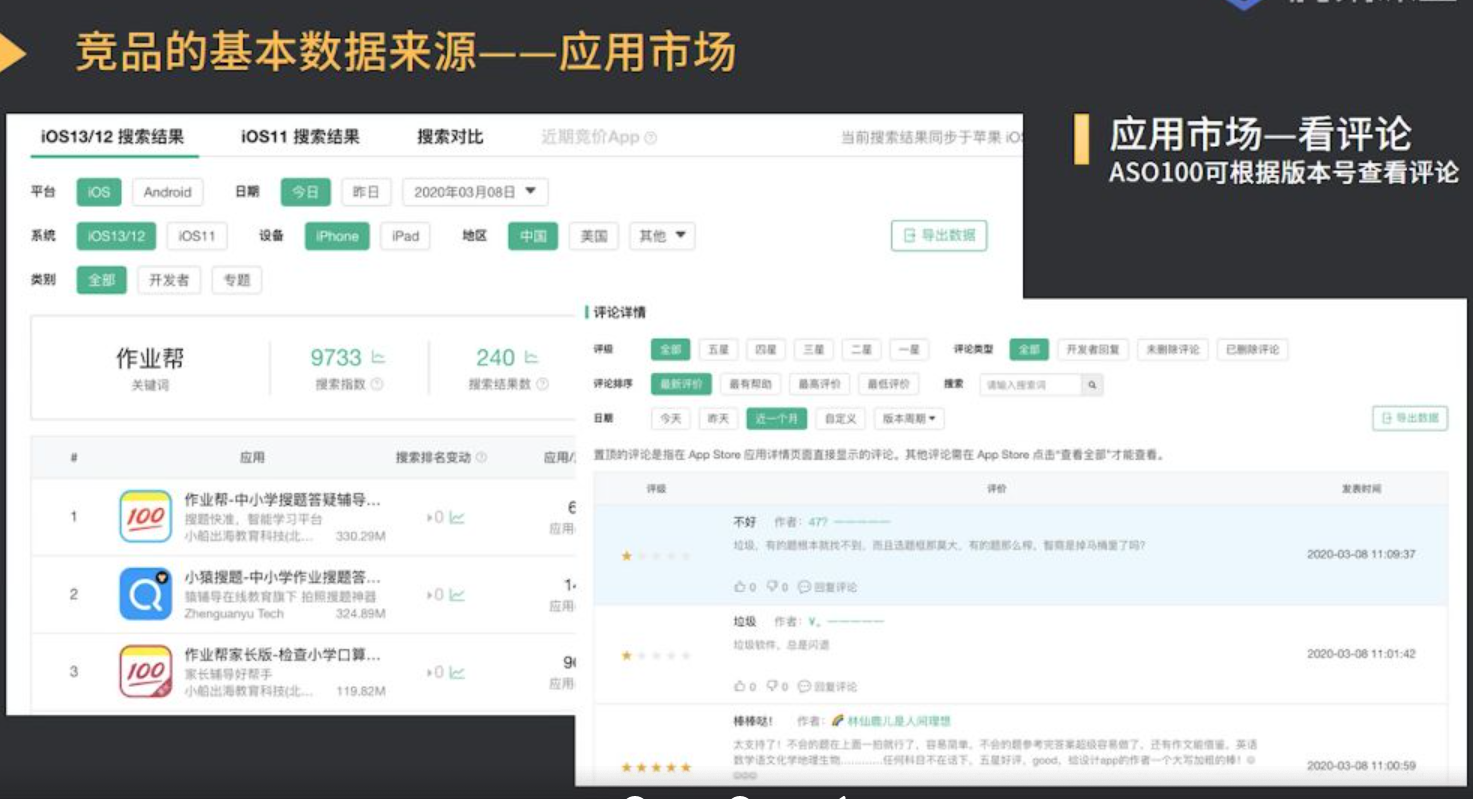The width and height of the screenshot is (1473, 799).
Task: Click help icon beside 搜索结果数
Action: coord(542,384)
